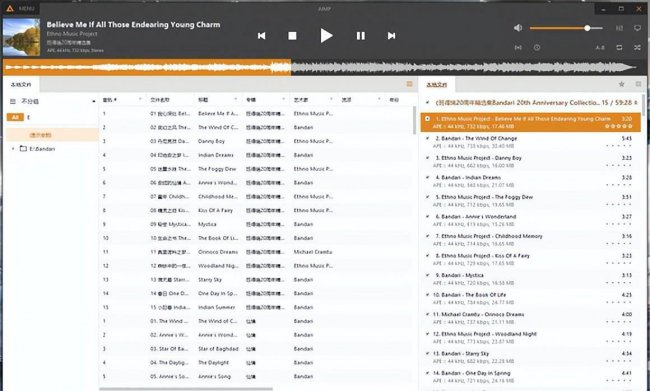The image size is (650, 391).
Task: Open the AIMP main menu logo
Action: (10, 8)
